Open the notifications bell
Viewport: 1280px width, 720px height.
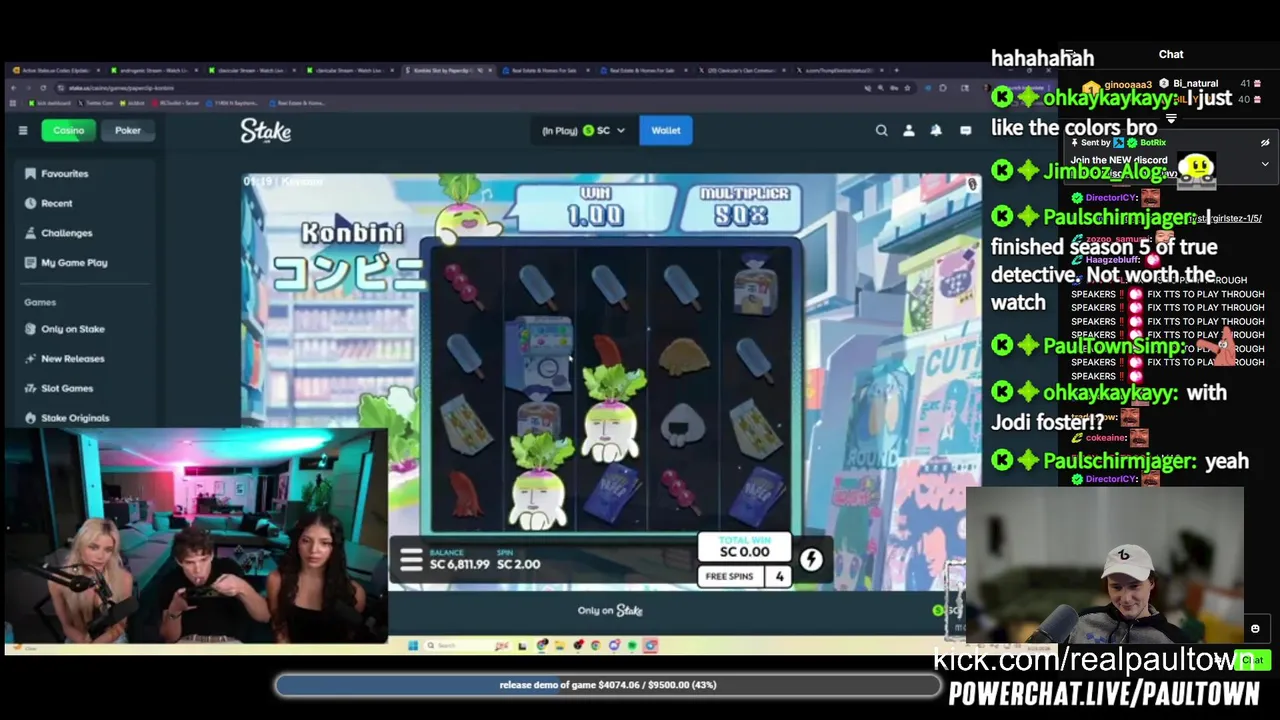[x=937, y=130]
